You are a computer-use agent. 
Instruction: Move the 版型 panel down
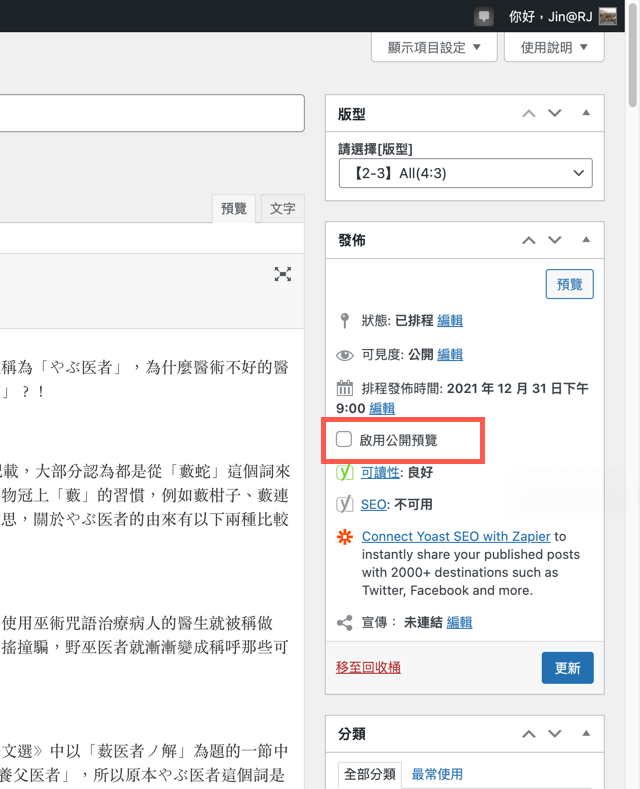tap(554, 113)
